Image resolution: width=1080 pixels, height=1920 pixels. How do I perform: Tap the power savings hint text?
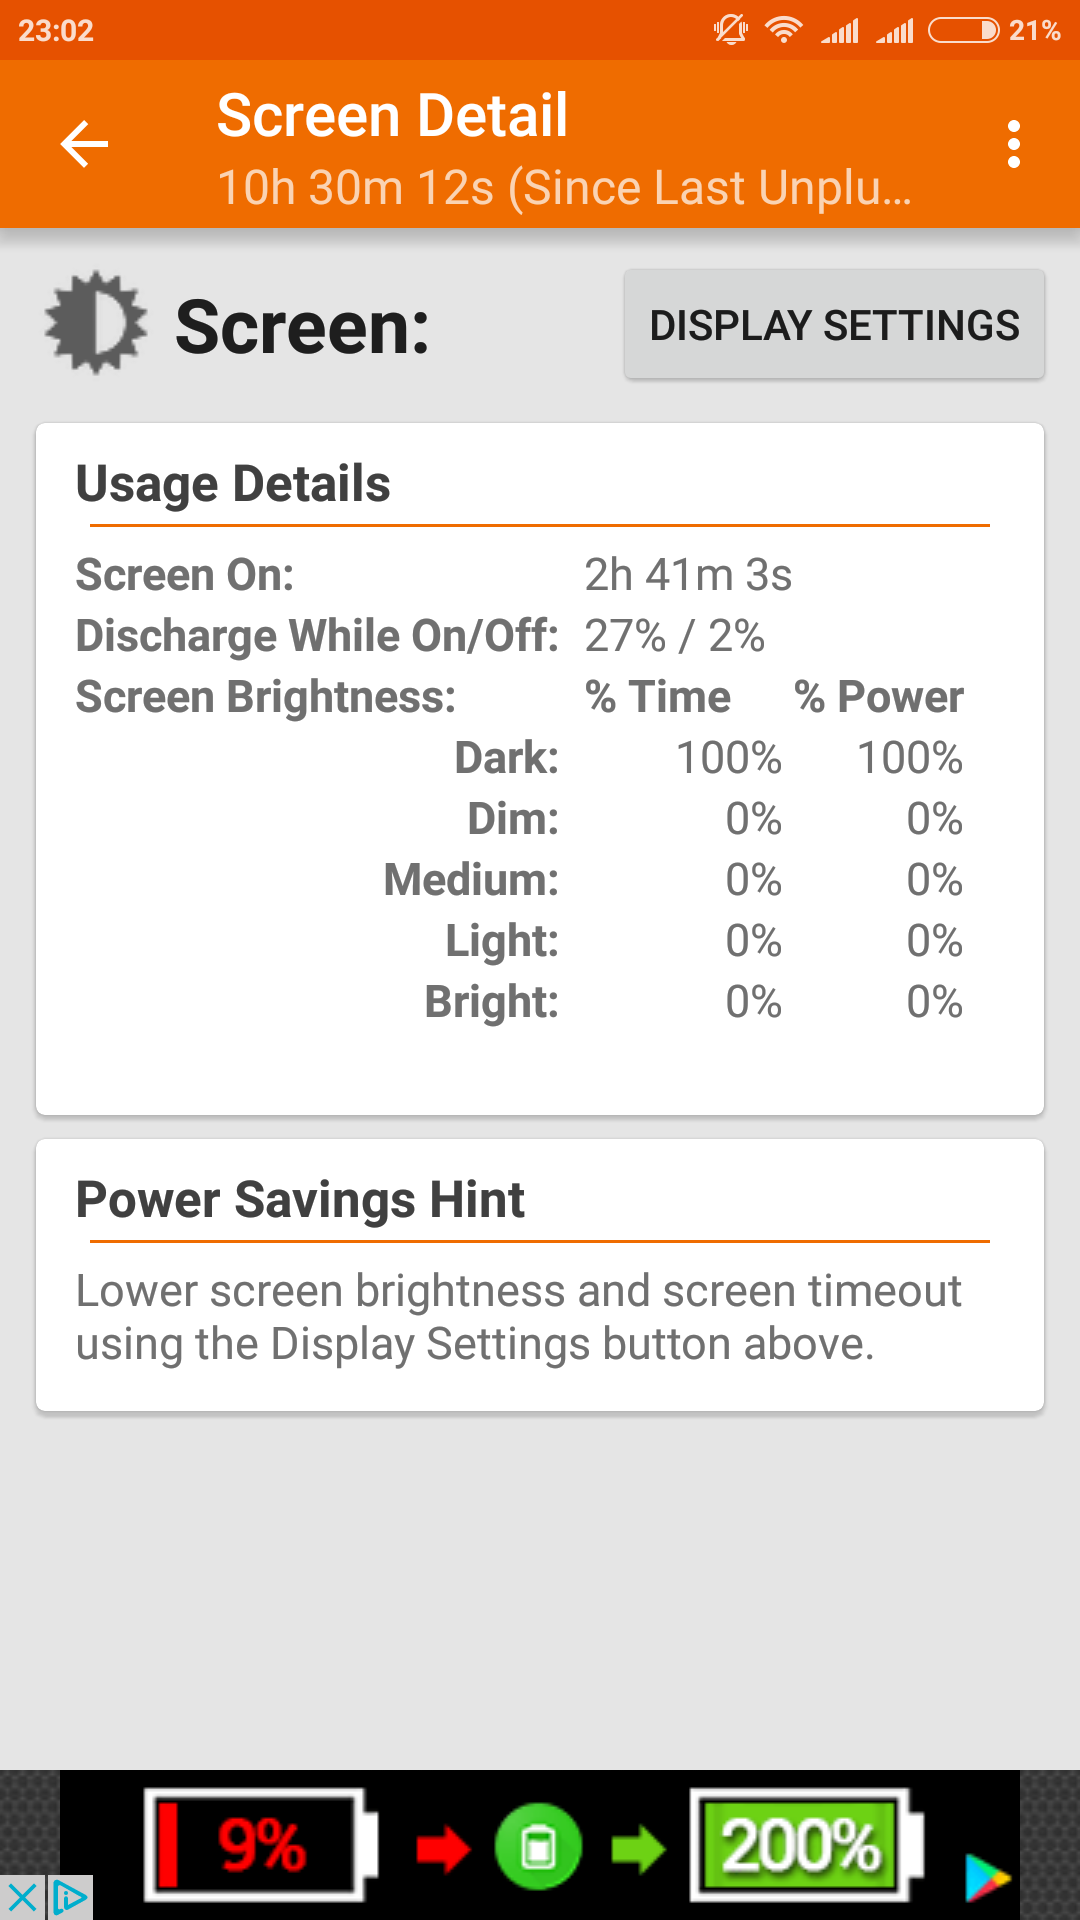518,1317
